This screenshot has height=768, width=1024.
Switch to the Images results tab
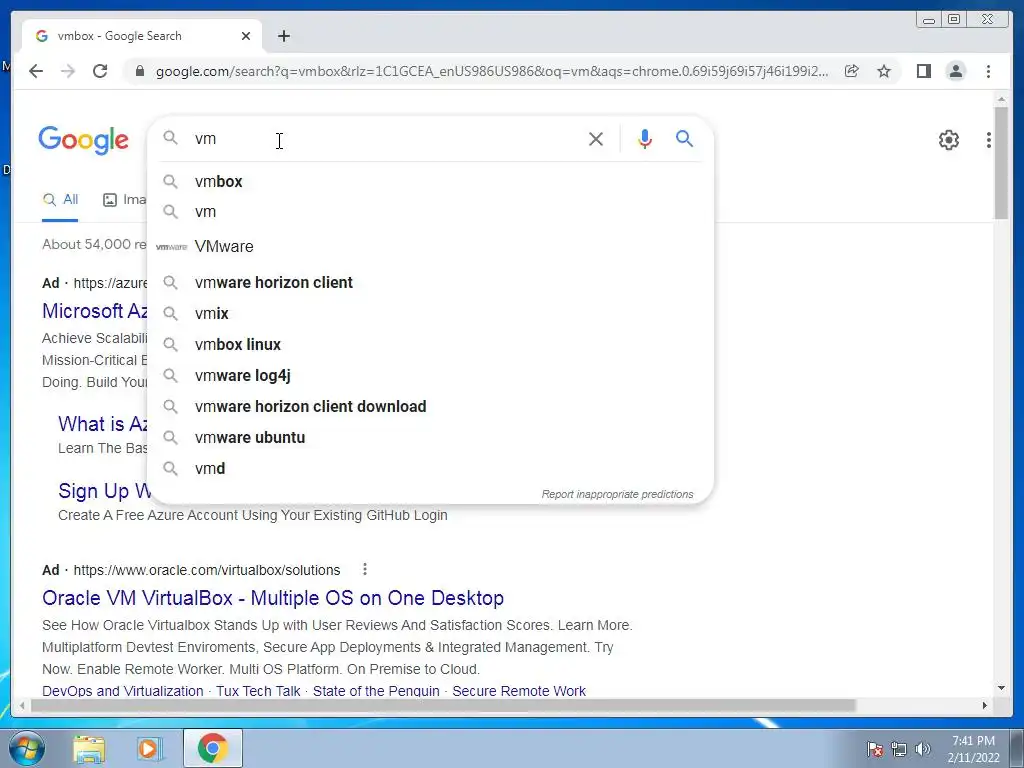(x=124, y=200)
